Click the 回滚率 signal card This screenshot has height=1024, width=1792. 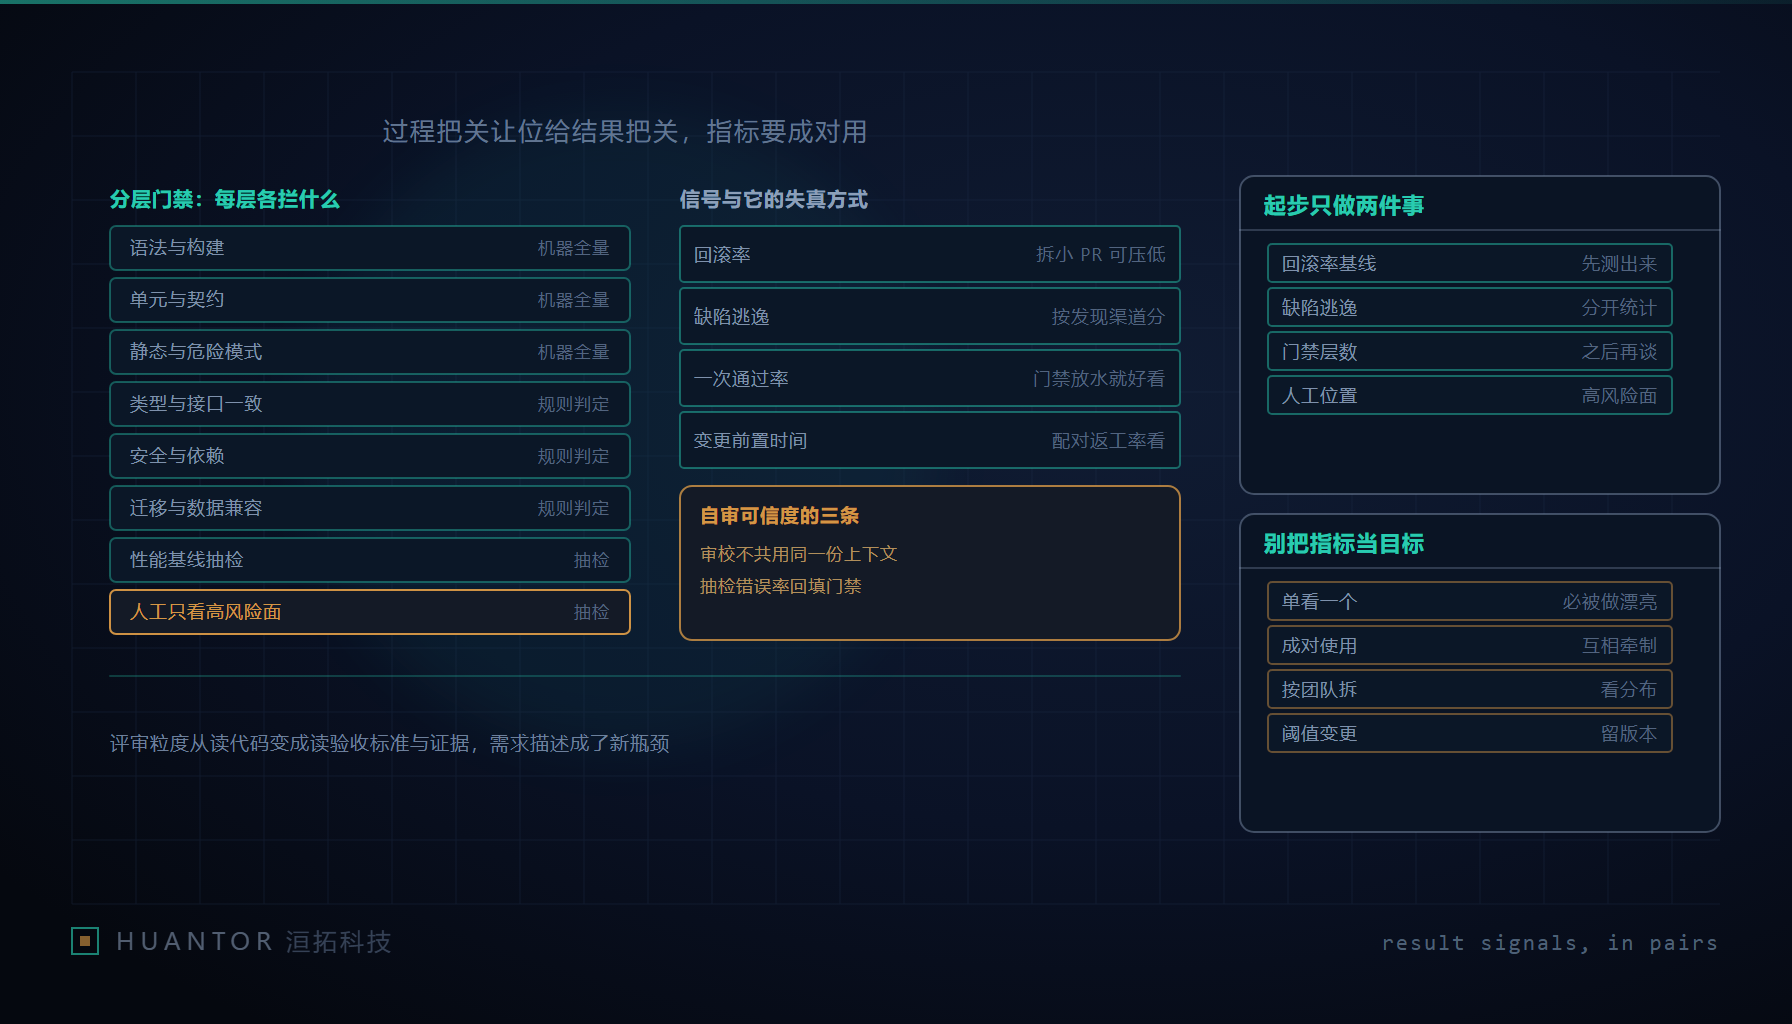coord(930,254)
